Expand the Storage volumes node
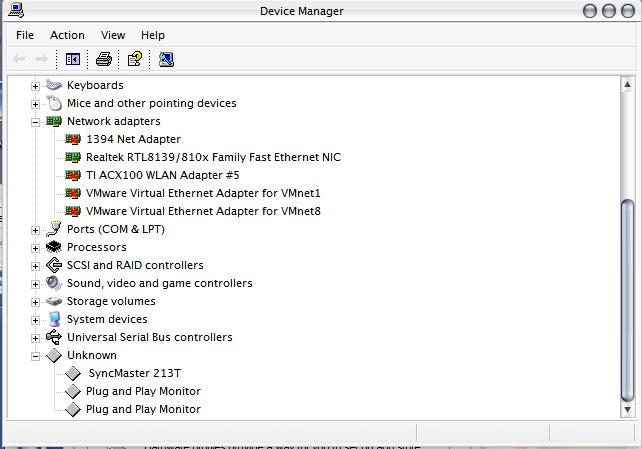 tap(35, 302)
